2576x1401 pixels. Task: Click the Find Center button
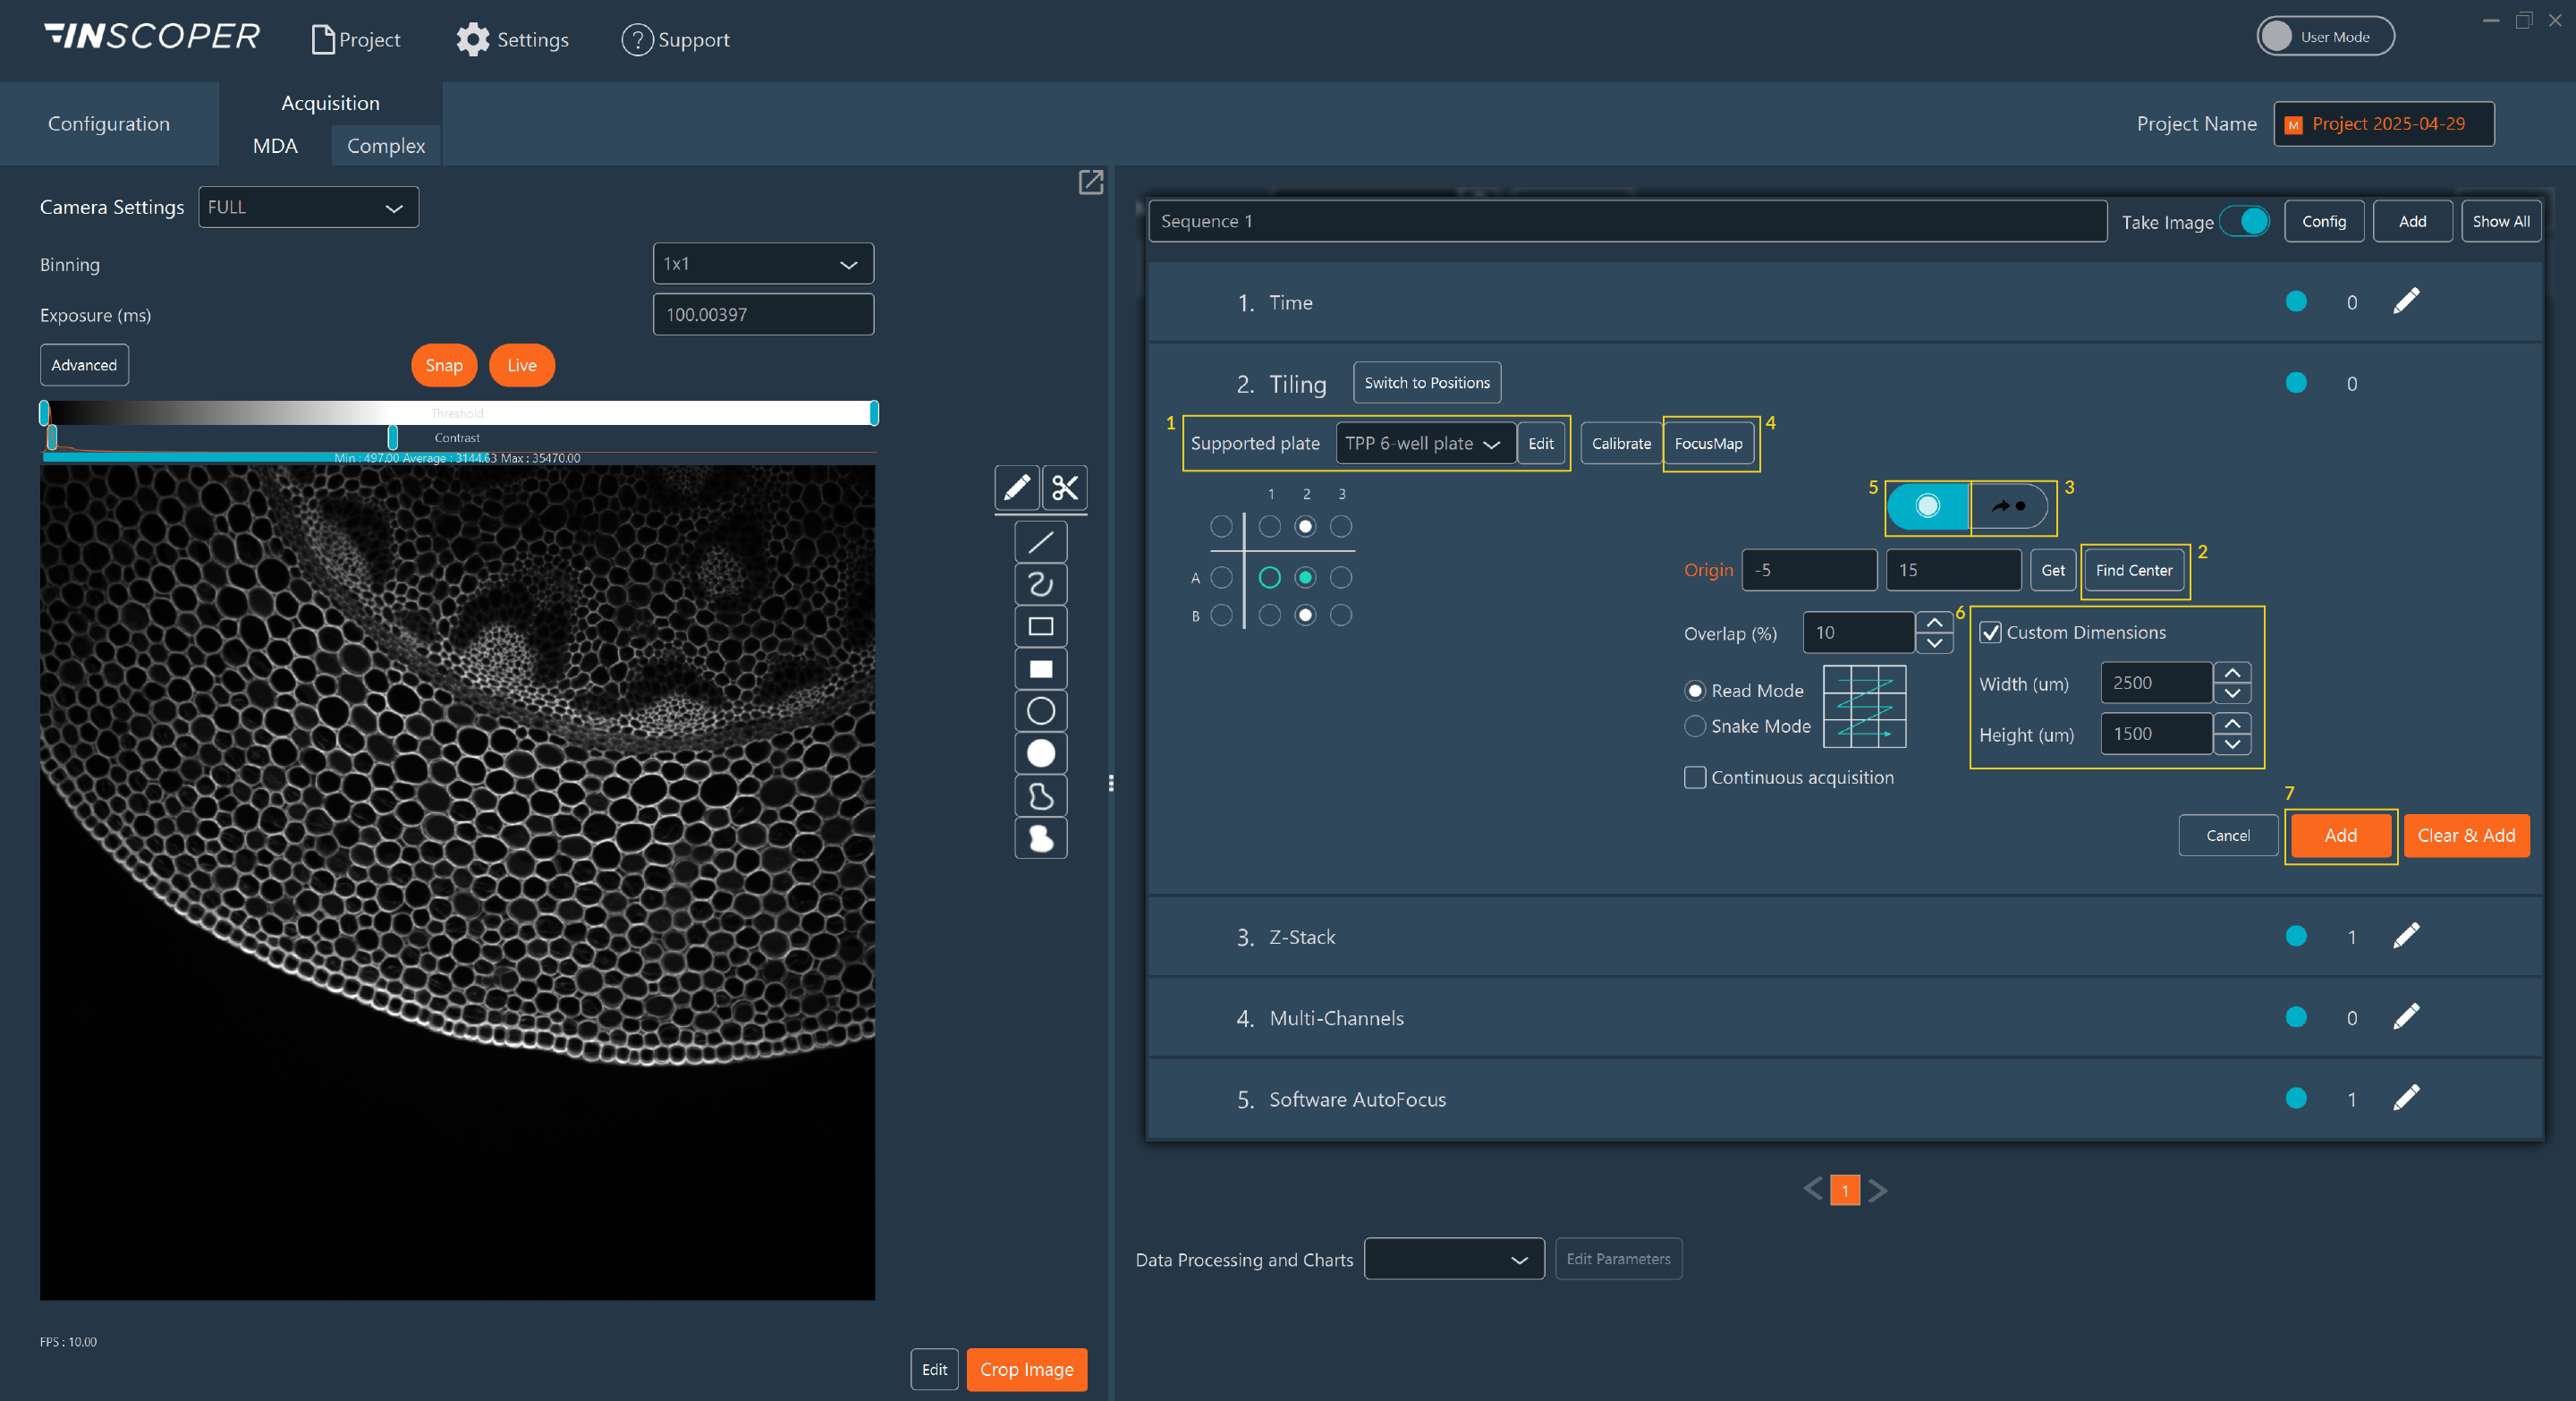coord(2133,570)
